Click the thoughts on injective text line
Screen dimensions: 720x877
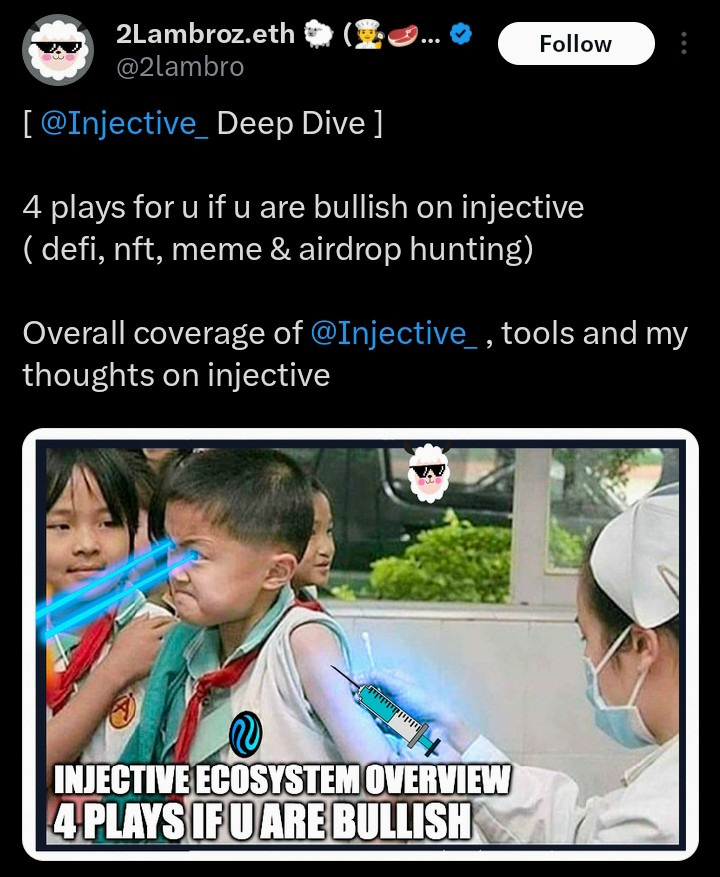click(x=176, y=375)
